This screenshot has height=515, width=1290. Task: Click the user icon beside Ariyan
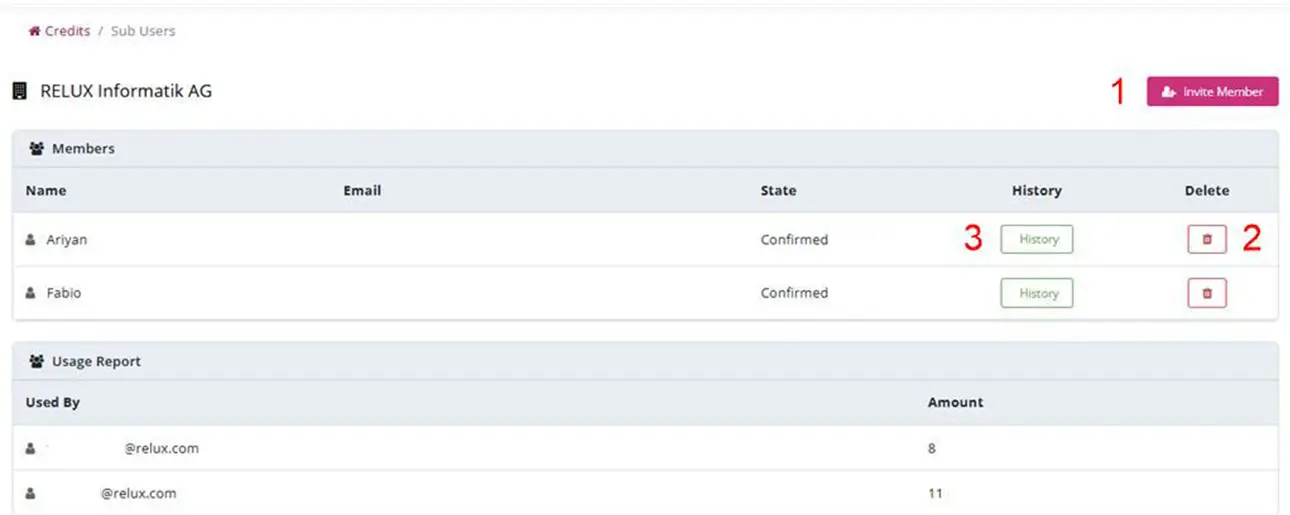[x=30, y=240]
